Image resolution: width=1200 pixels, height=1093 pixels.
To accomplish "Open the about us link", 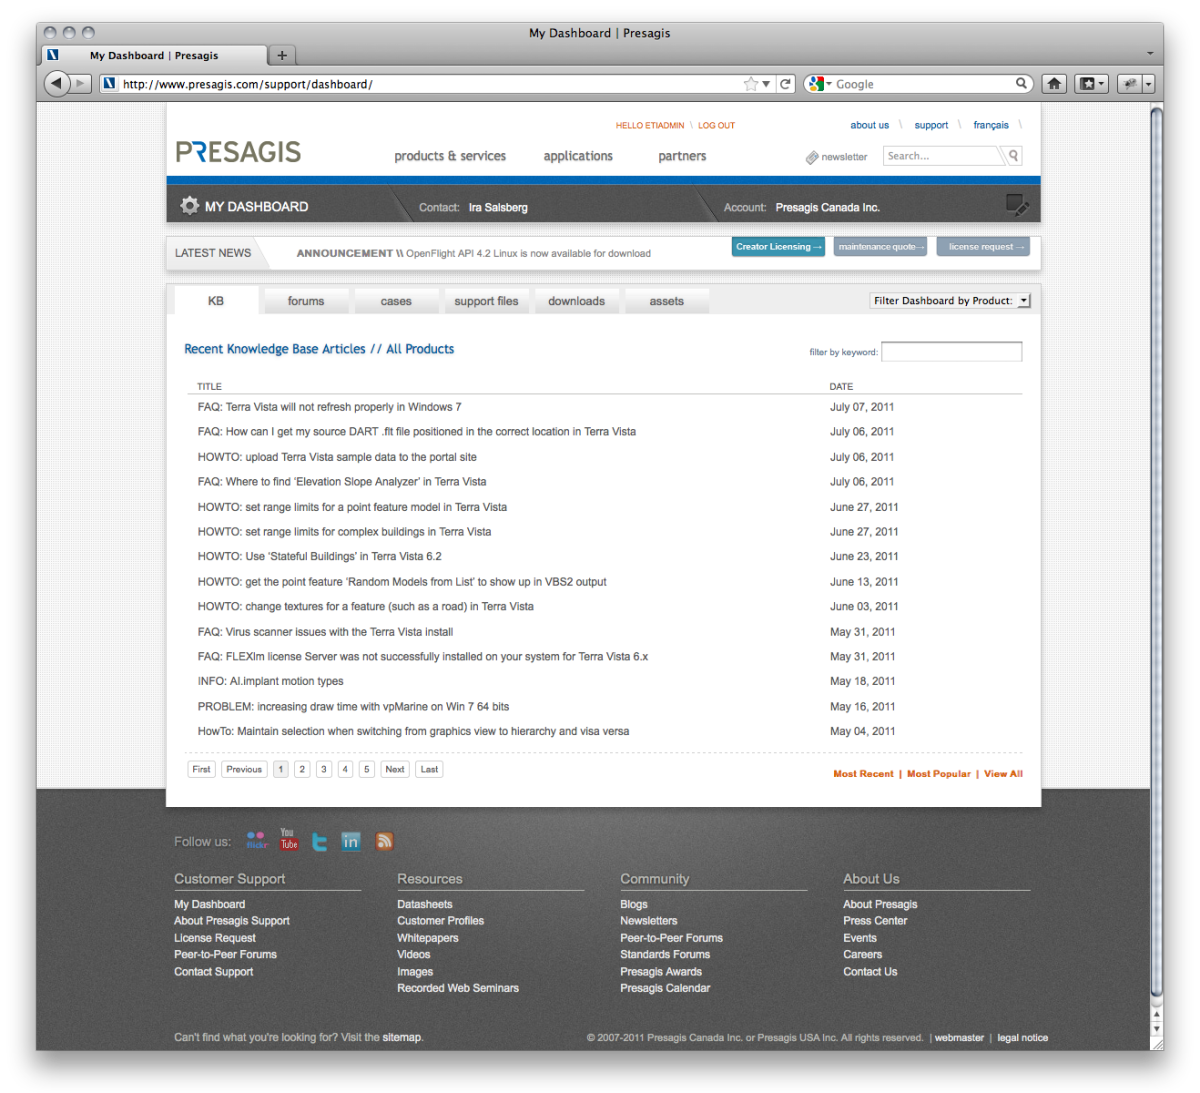I will tap(869, 125).
